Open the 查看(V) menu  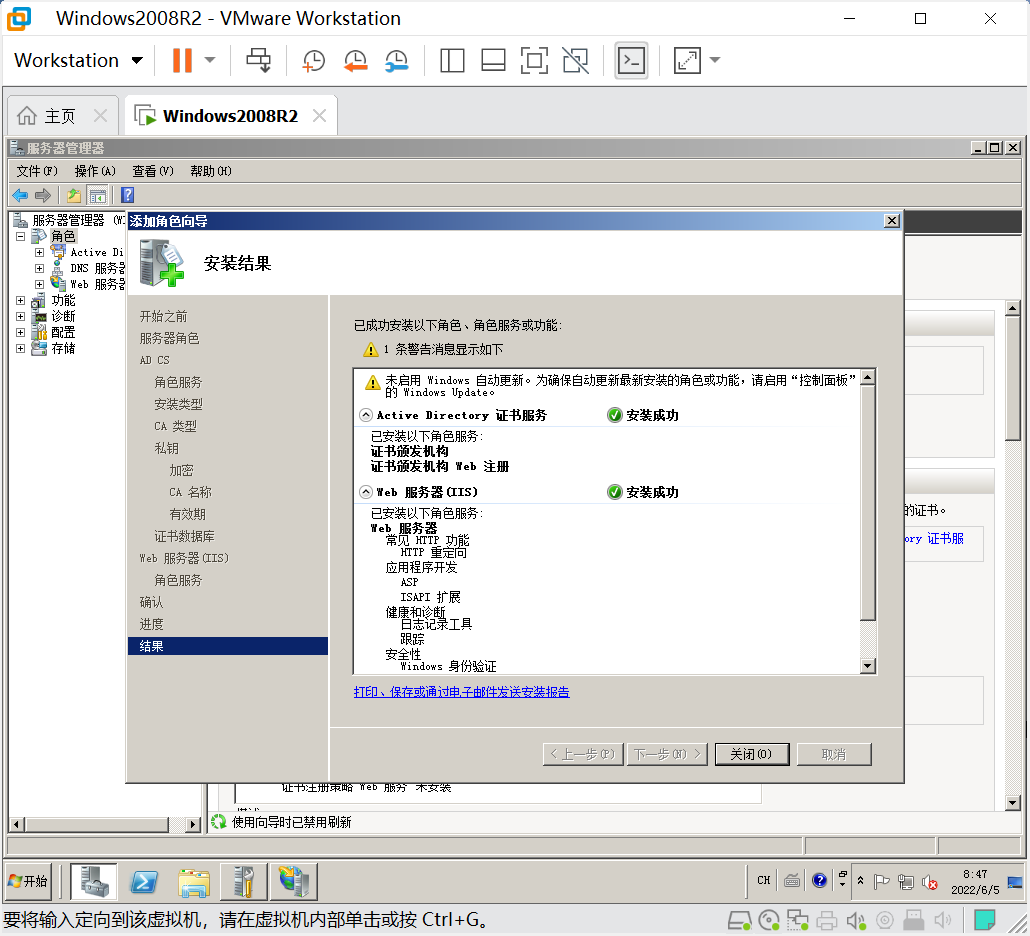point(152,171)
